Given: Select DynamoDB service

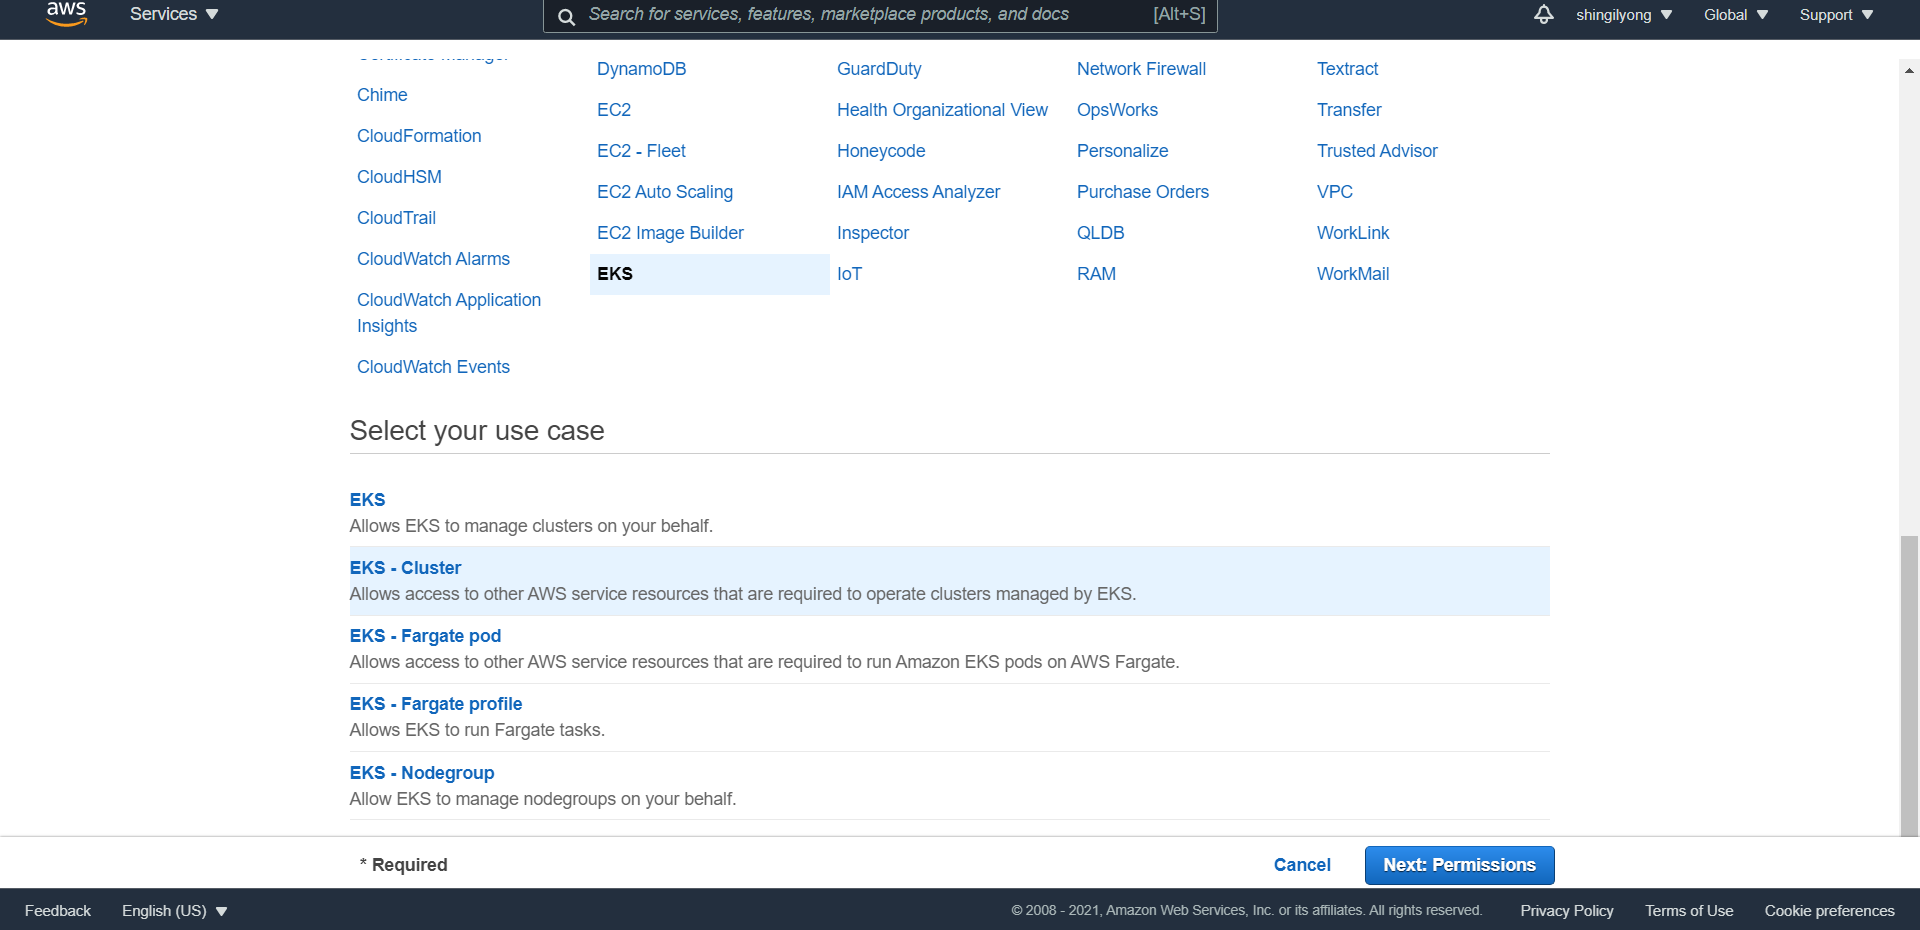Looking at the screenshot, I should pyautogui.click(x=642, y=69).
